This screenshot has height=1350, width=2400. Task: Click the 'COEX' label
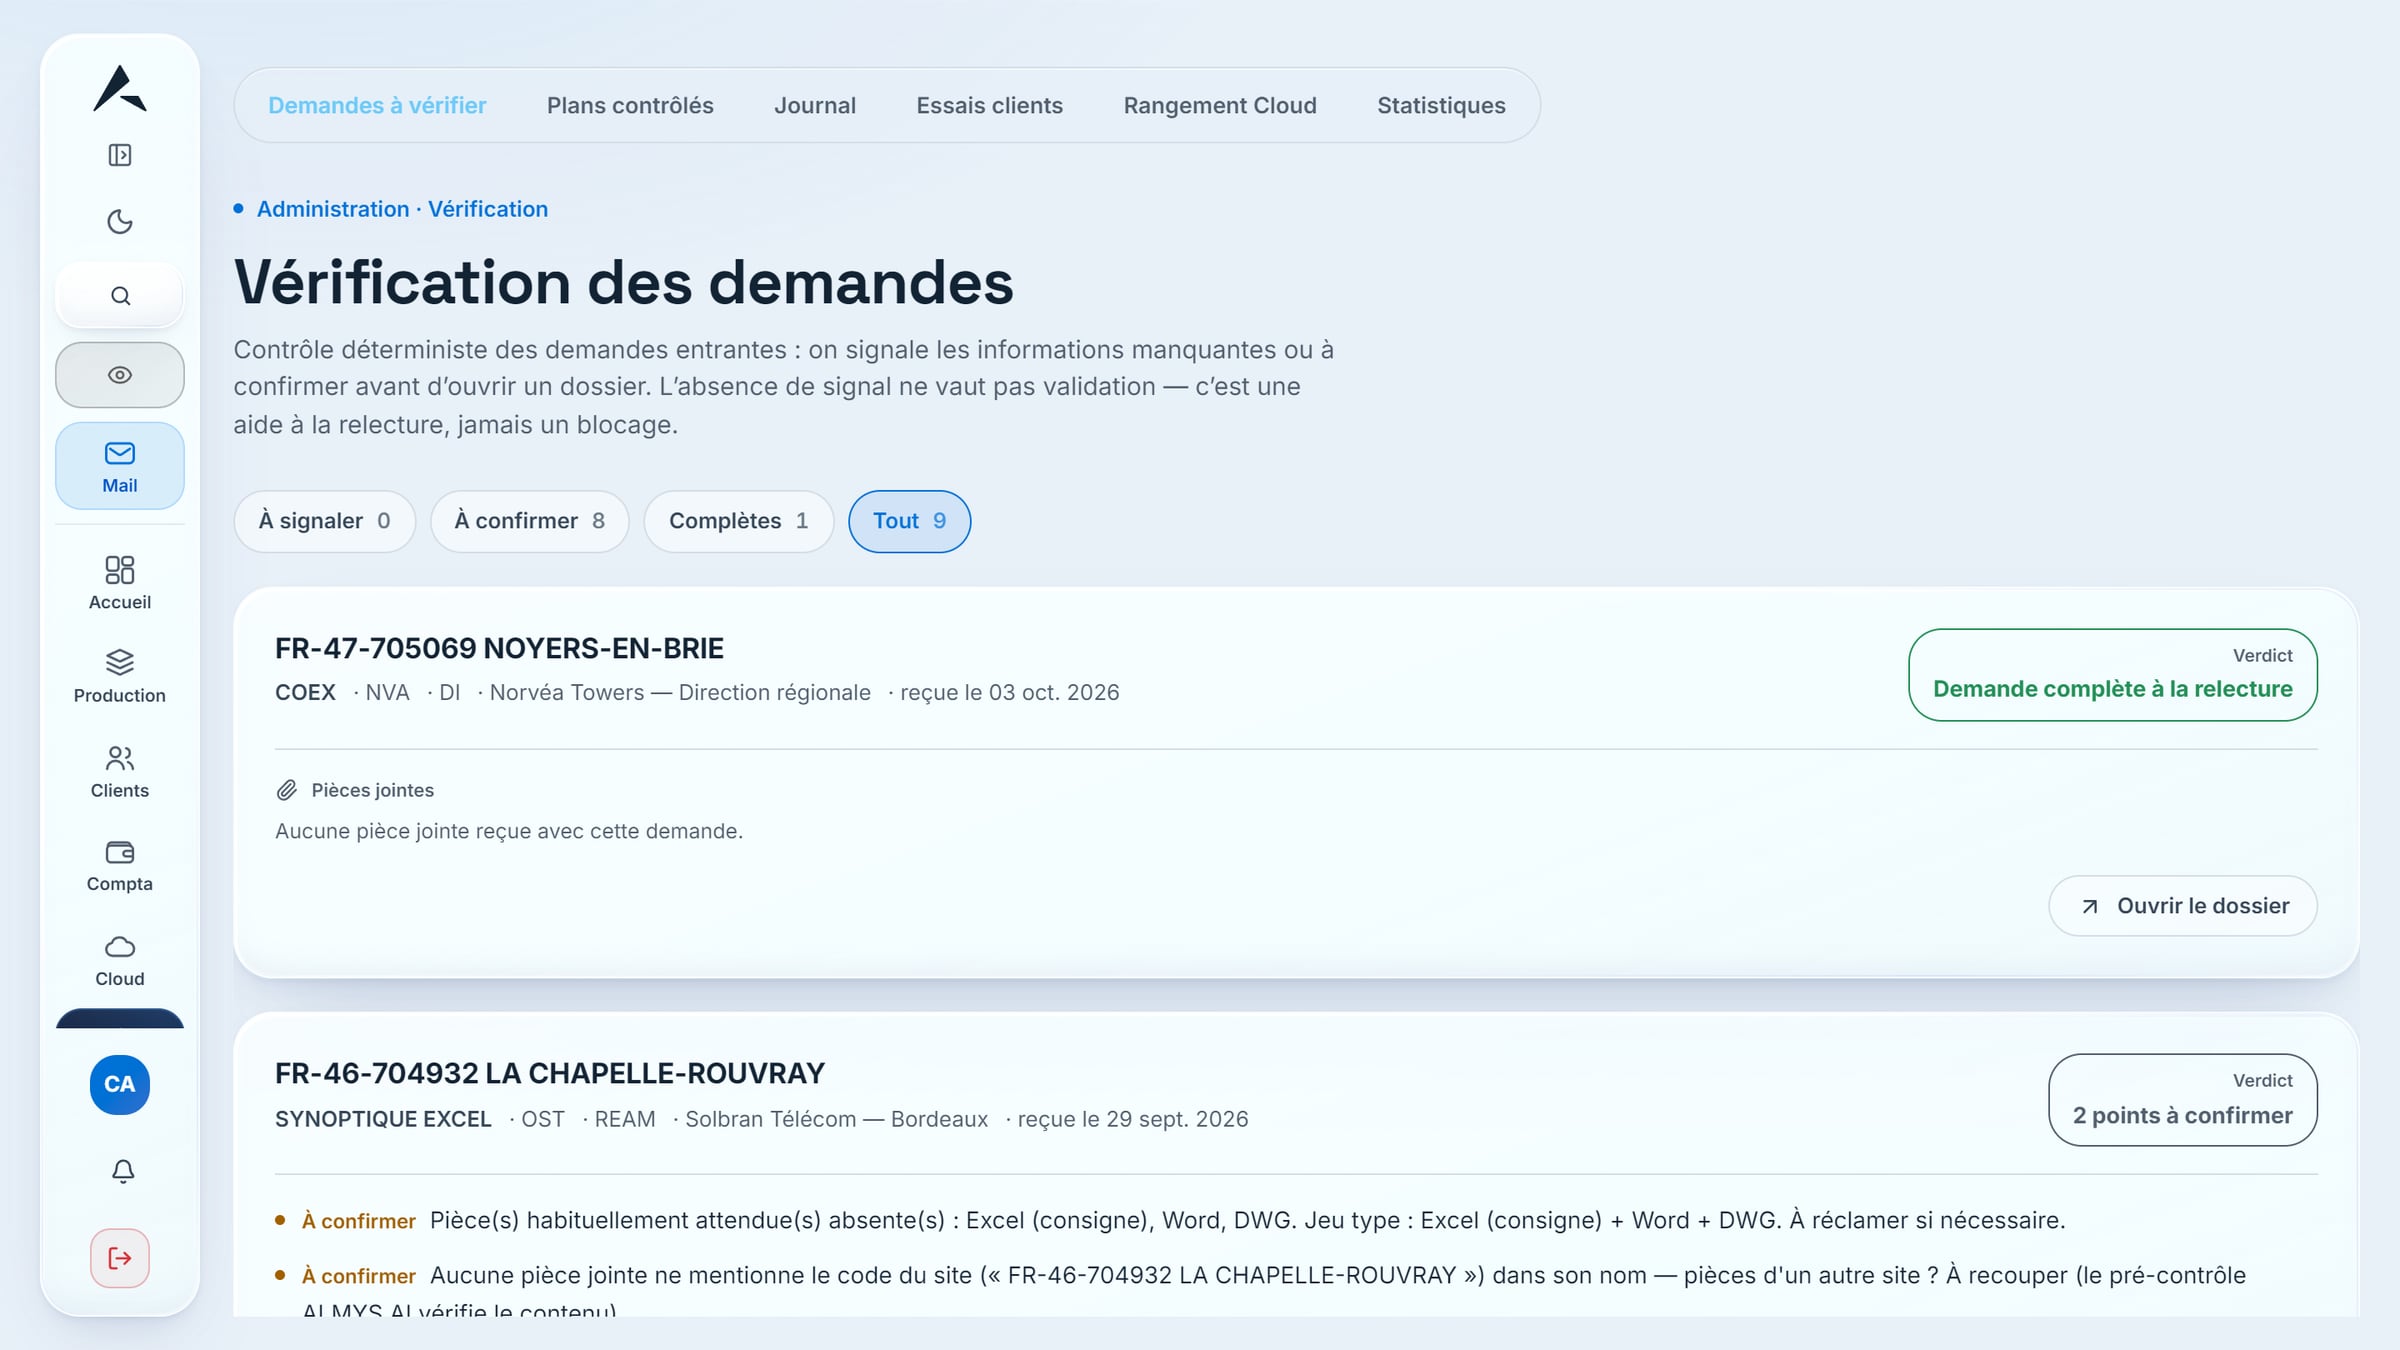coord(305,692)
